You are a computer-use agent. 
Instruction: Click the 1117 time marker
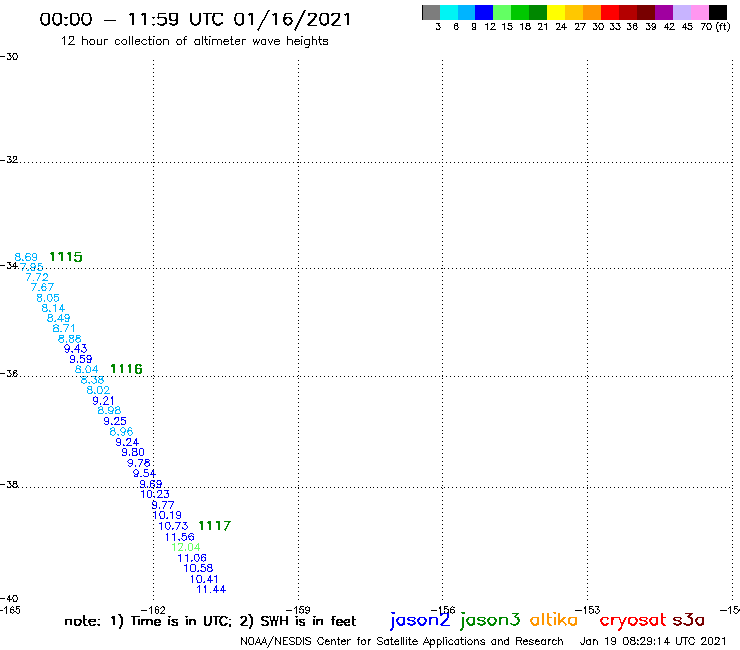click(x=214, y=525)
